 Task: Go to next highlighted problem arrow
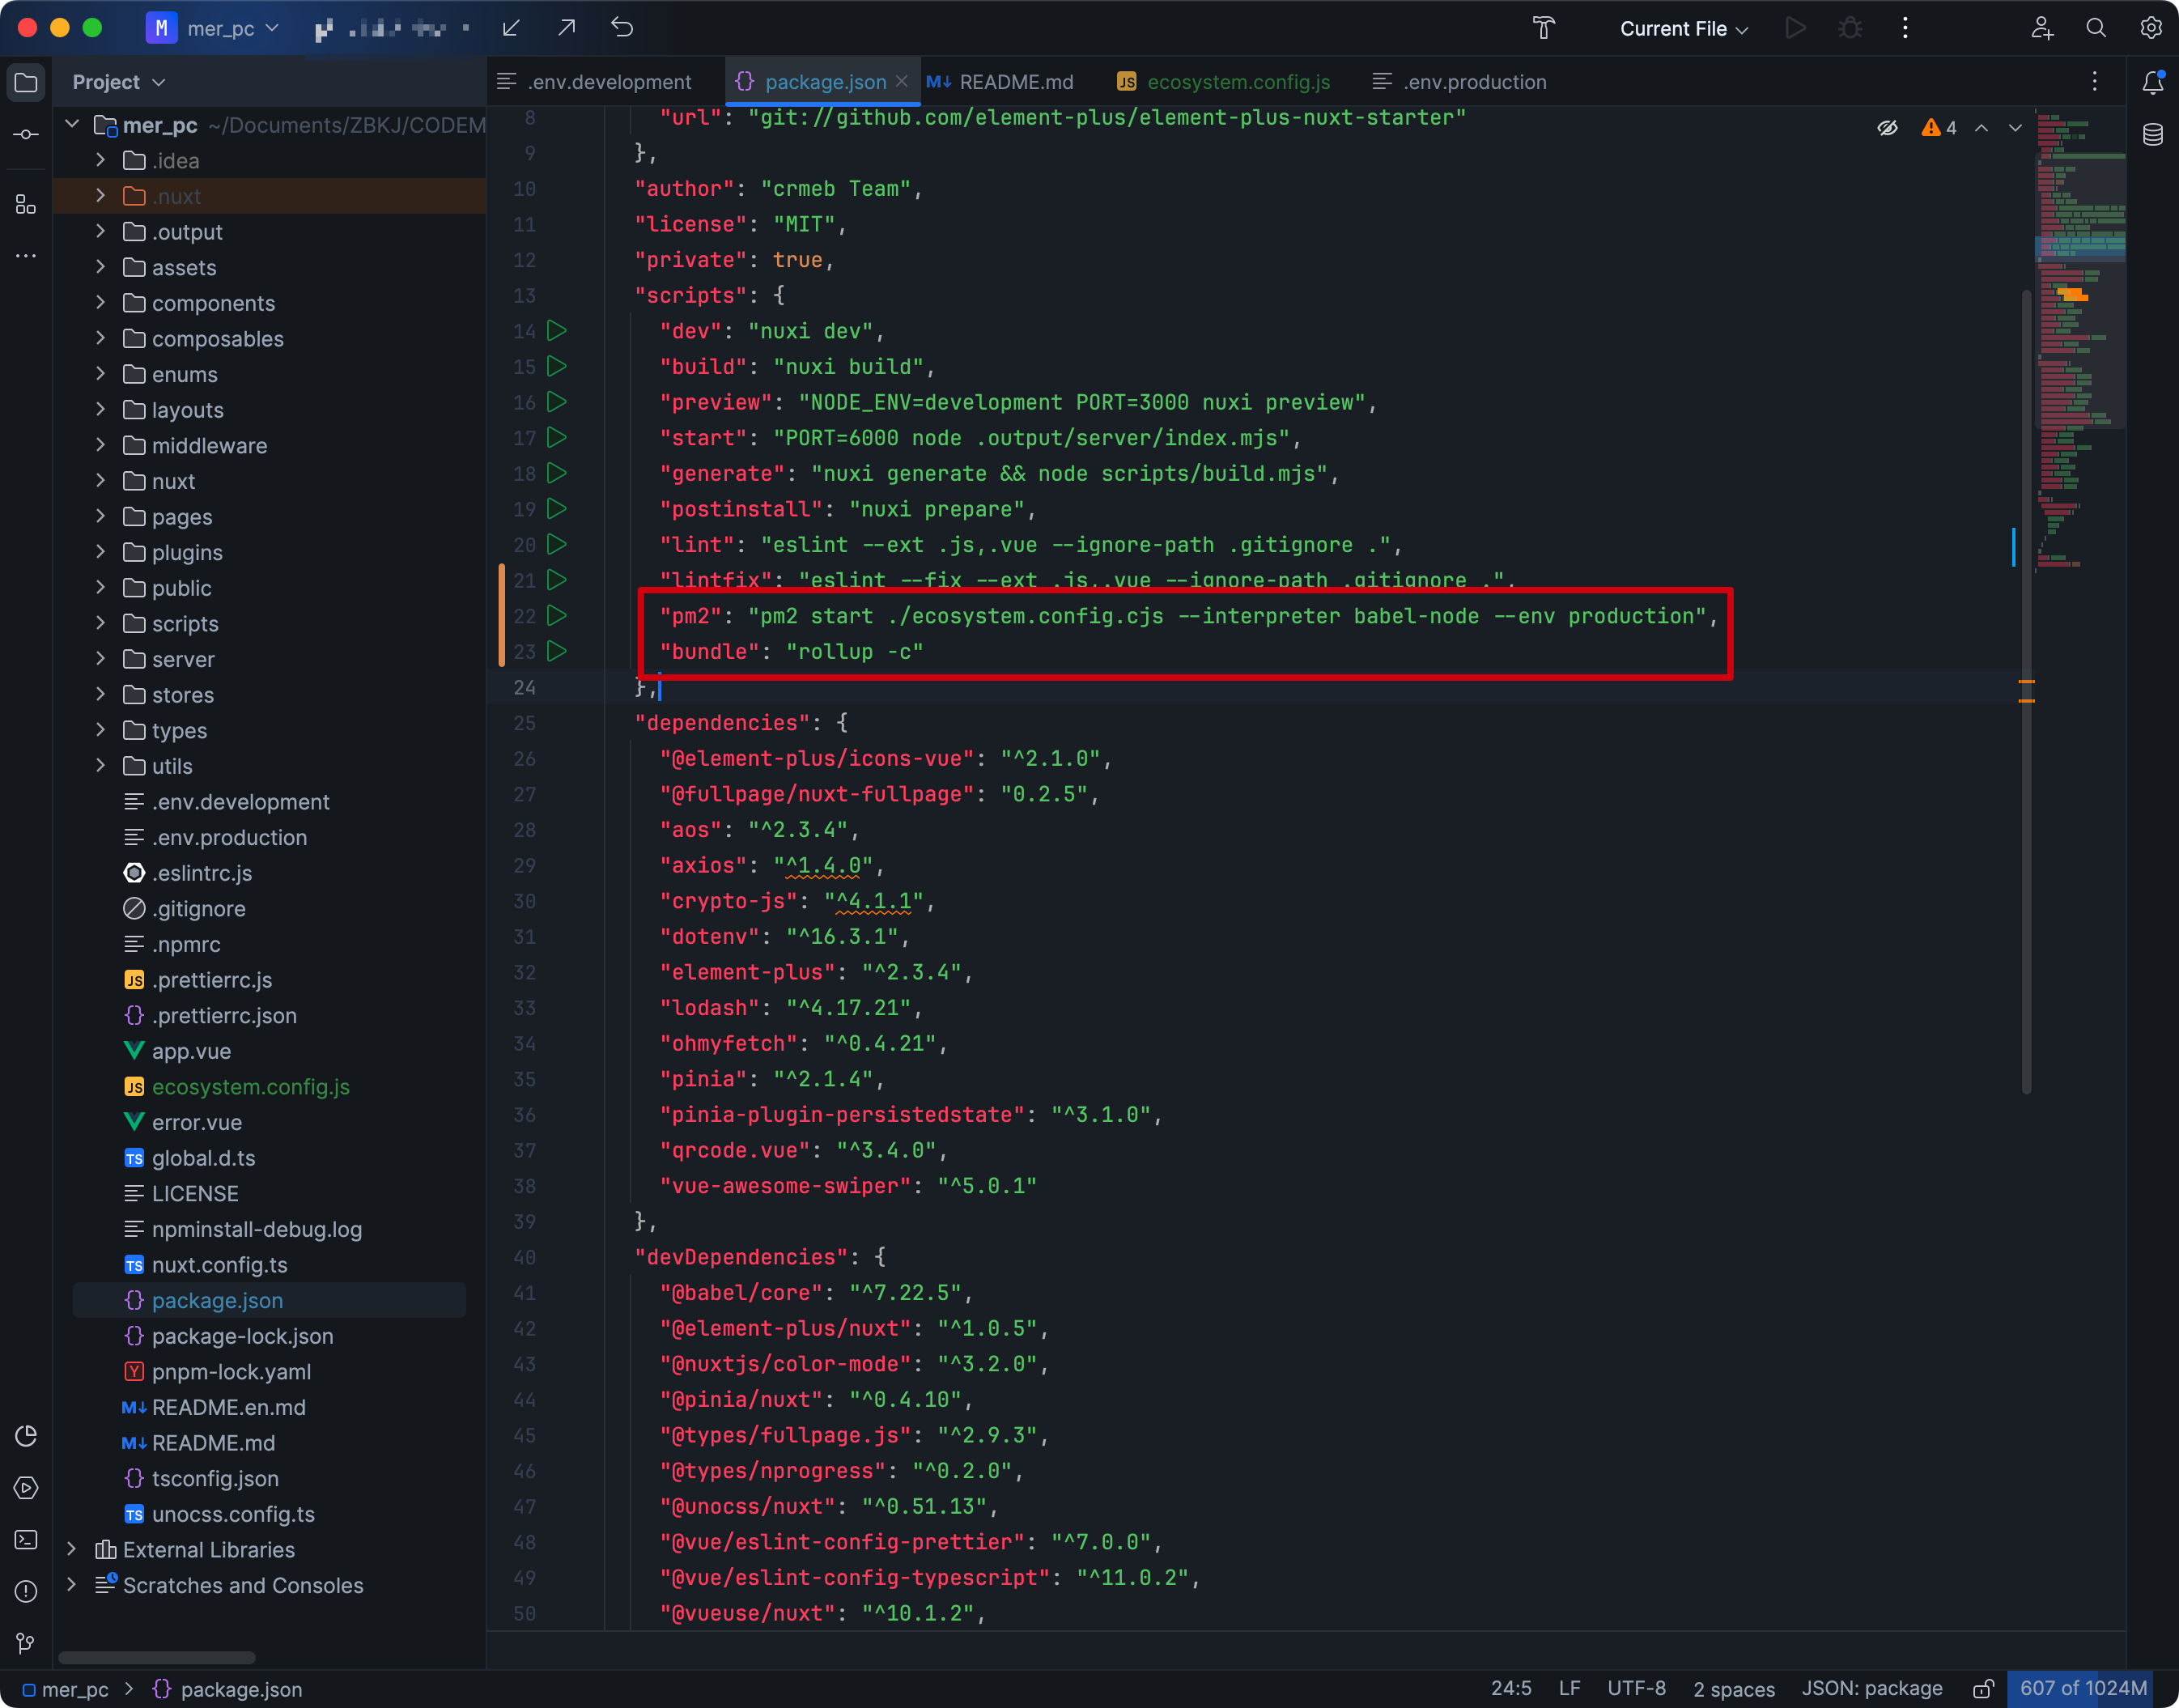click(2015, 128)
